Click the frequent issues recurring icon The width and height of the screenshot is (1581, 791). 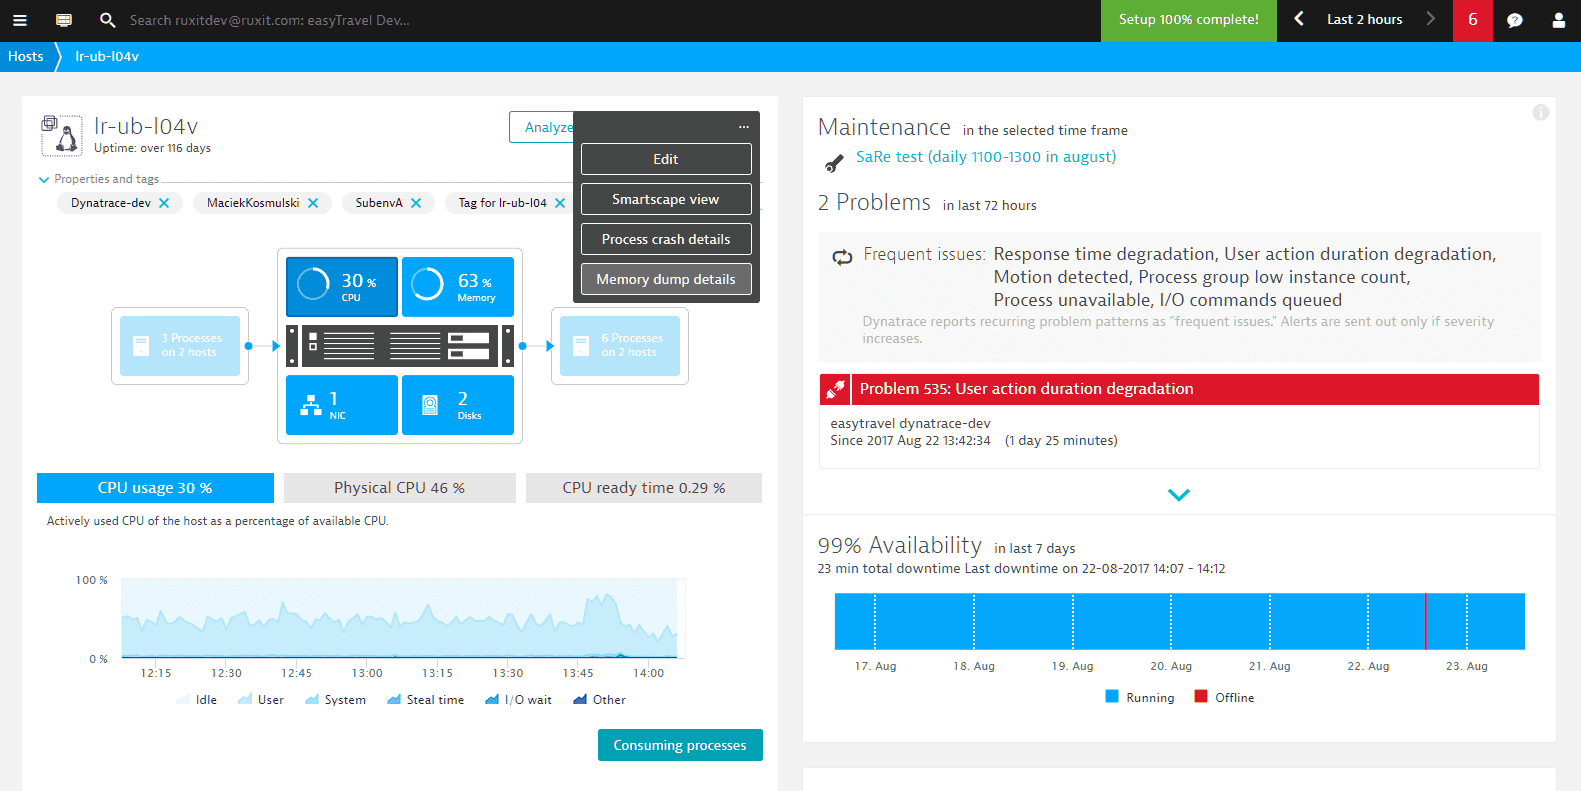[x=842, y=257]
